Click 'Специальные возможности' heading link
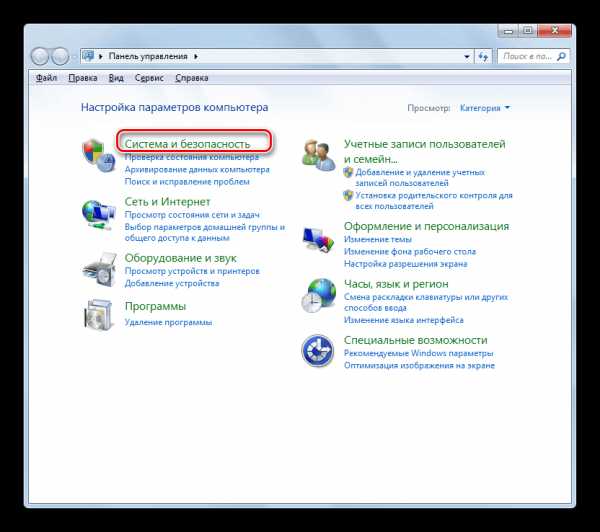The height and width of the screenshot is (532, 600). tap(416, 340)
